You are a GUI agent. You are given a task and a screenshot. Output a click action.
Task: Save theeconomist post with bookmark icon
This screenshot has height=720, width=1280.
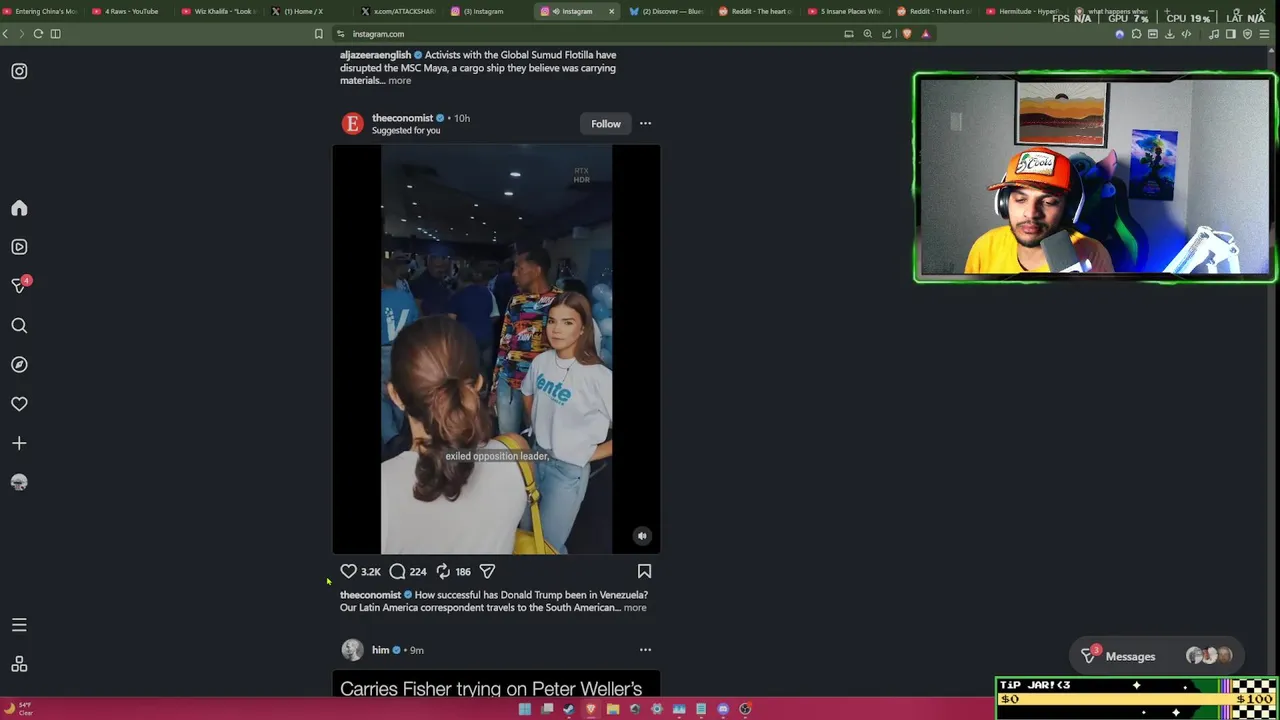click(644, 571)
